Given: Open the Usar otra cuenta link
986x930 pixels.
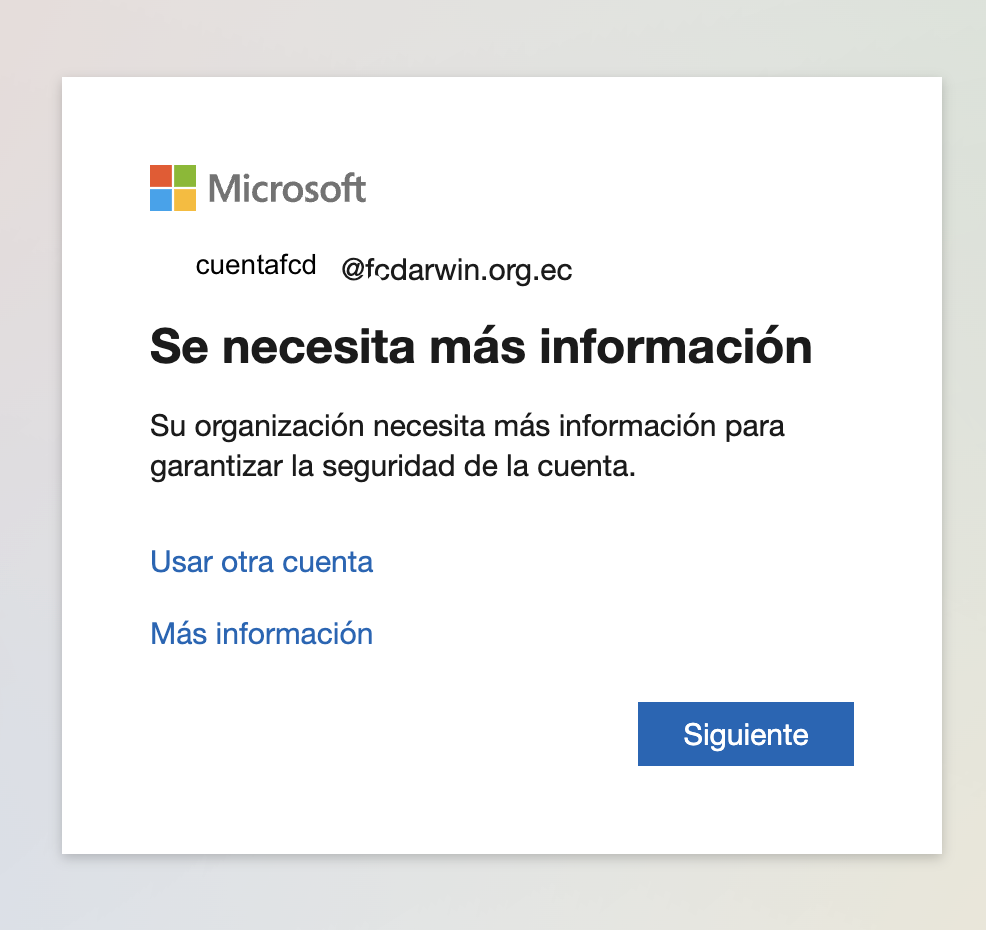Looking at the screenshot, I should pyautogui.click(x=262, y=562).
